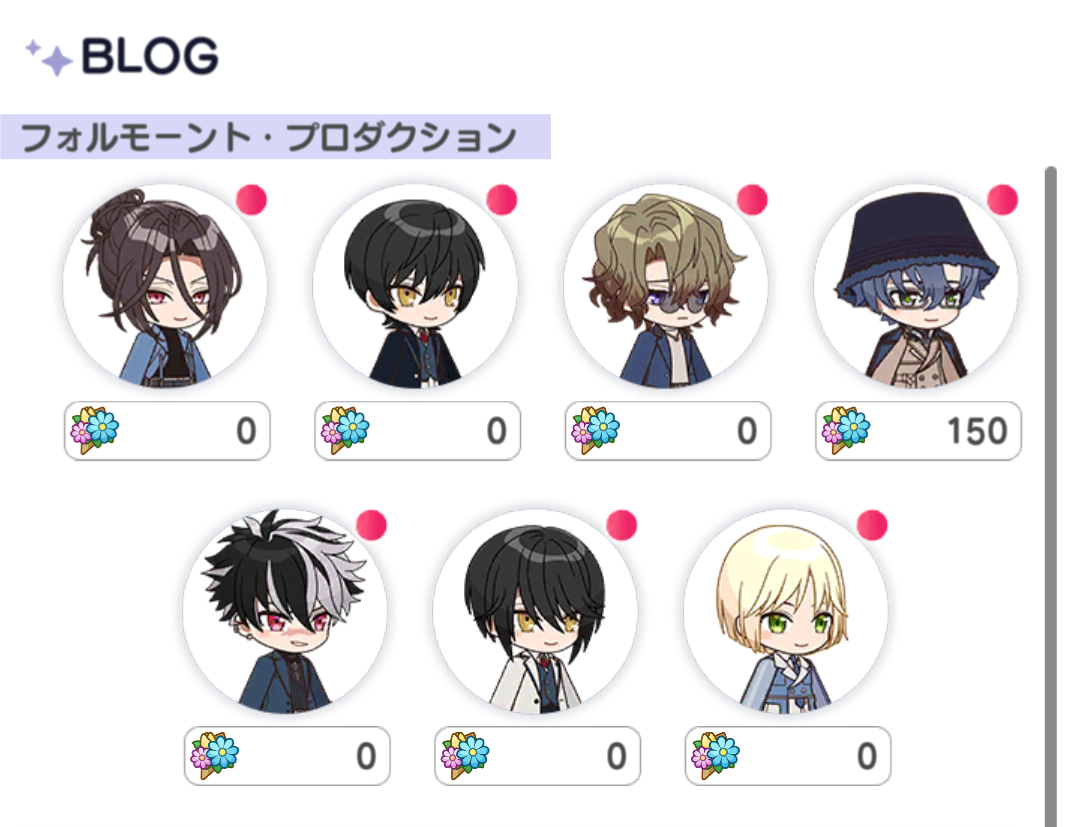Click the red notification dot on bucket-hat avatar
Viewport: 1080px width, 827px height.
coord(1002,200)
